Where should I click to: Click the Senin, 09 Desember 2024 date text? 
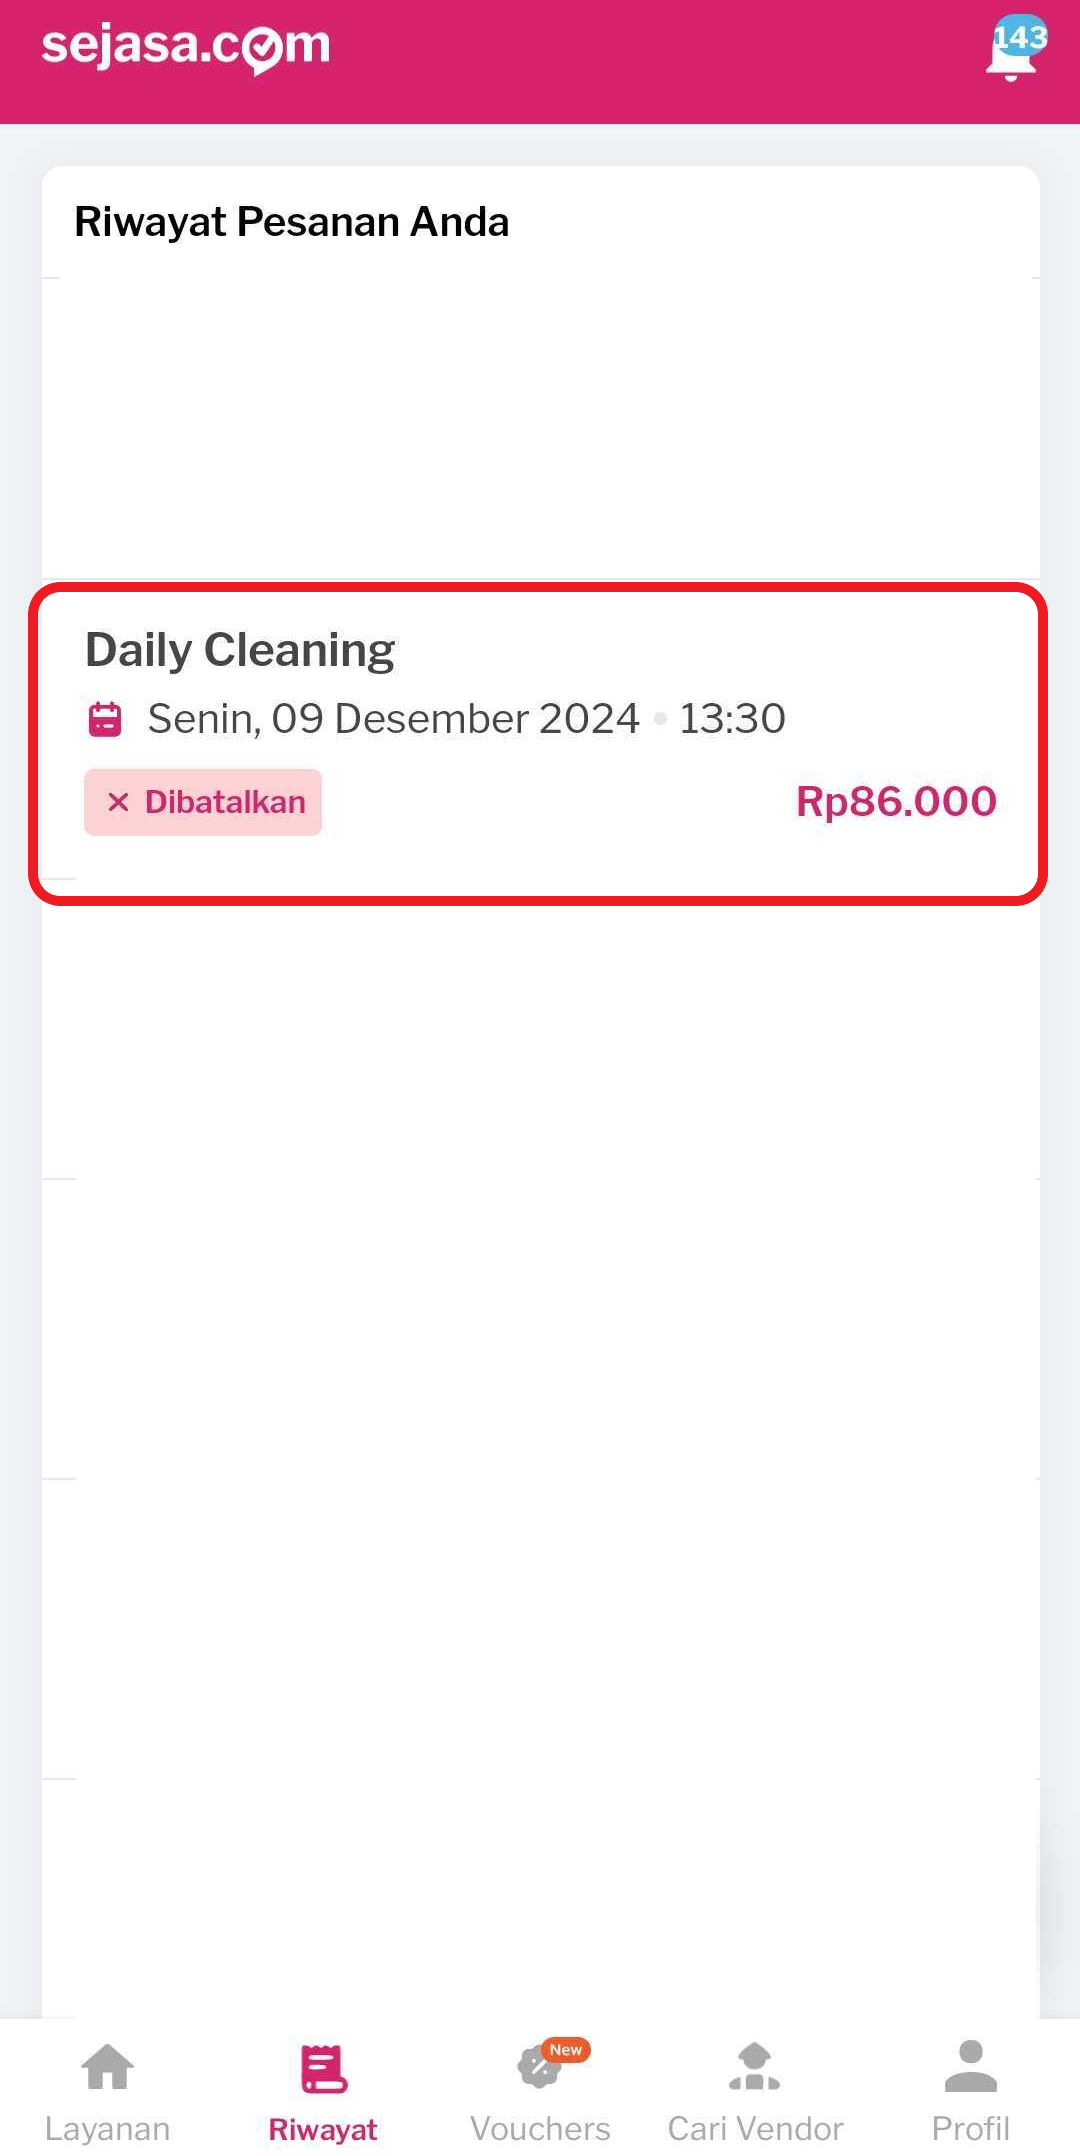coord(393,719)
